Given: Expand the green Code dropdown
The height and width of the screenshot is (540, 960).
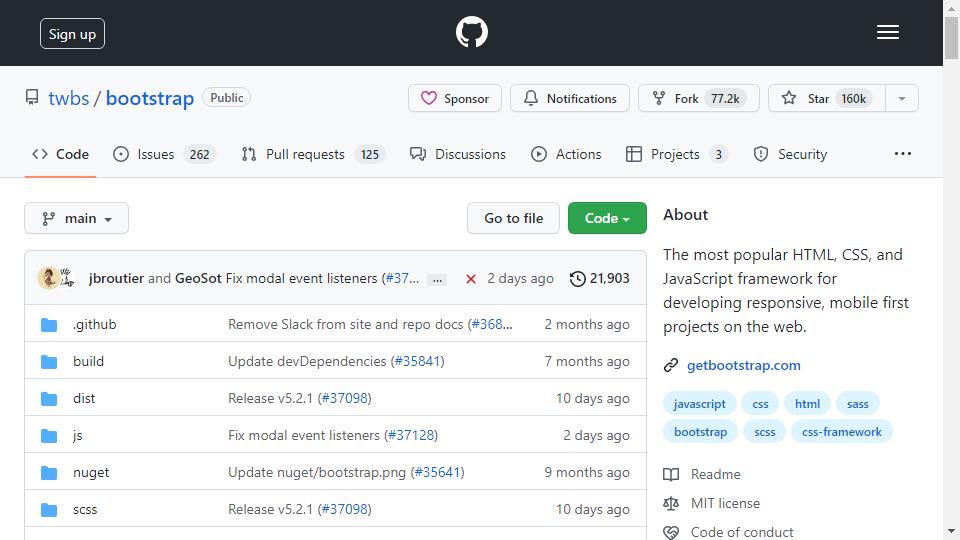Looking at the screenshot, I should tap(607, 219).
